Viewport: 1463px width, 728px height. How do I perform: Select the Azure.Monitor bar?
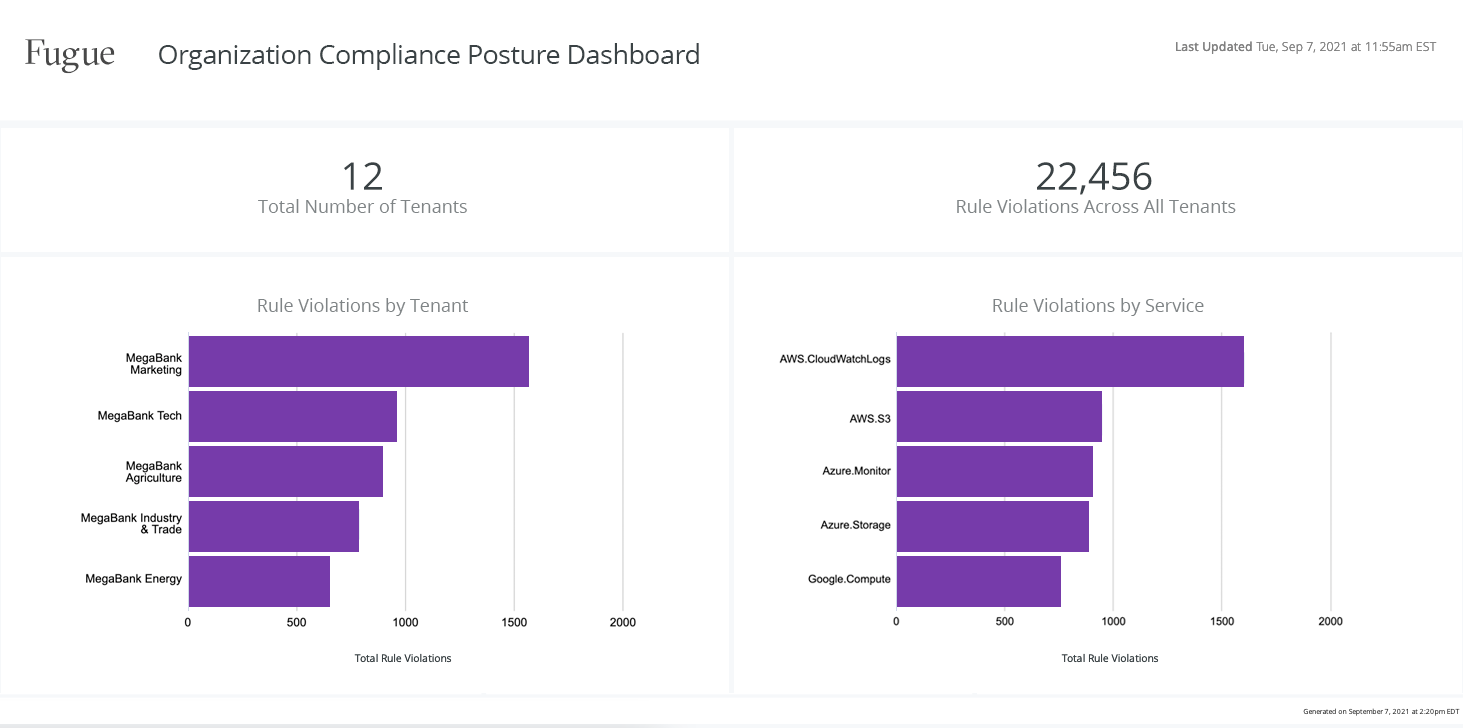(x=994, y=471)
